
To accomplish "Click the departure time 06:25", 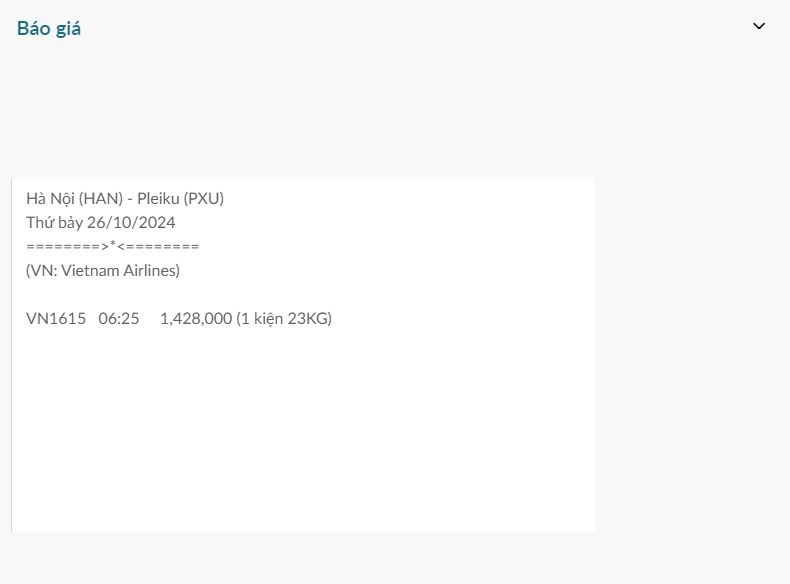I will click(119, 318).
